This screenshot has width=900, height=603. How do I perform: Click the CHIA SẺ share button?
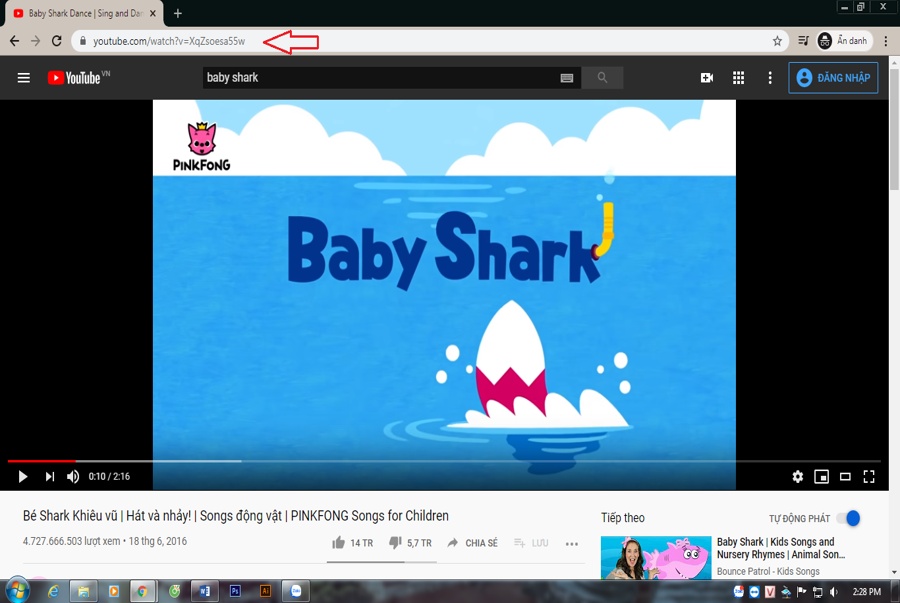(472, 543)
